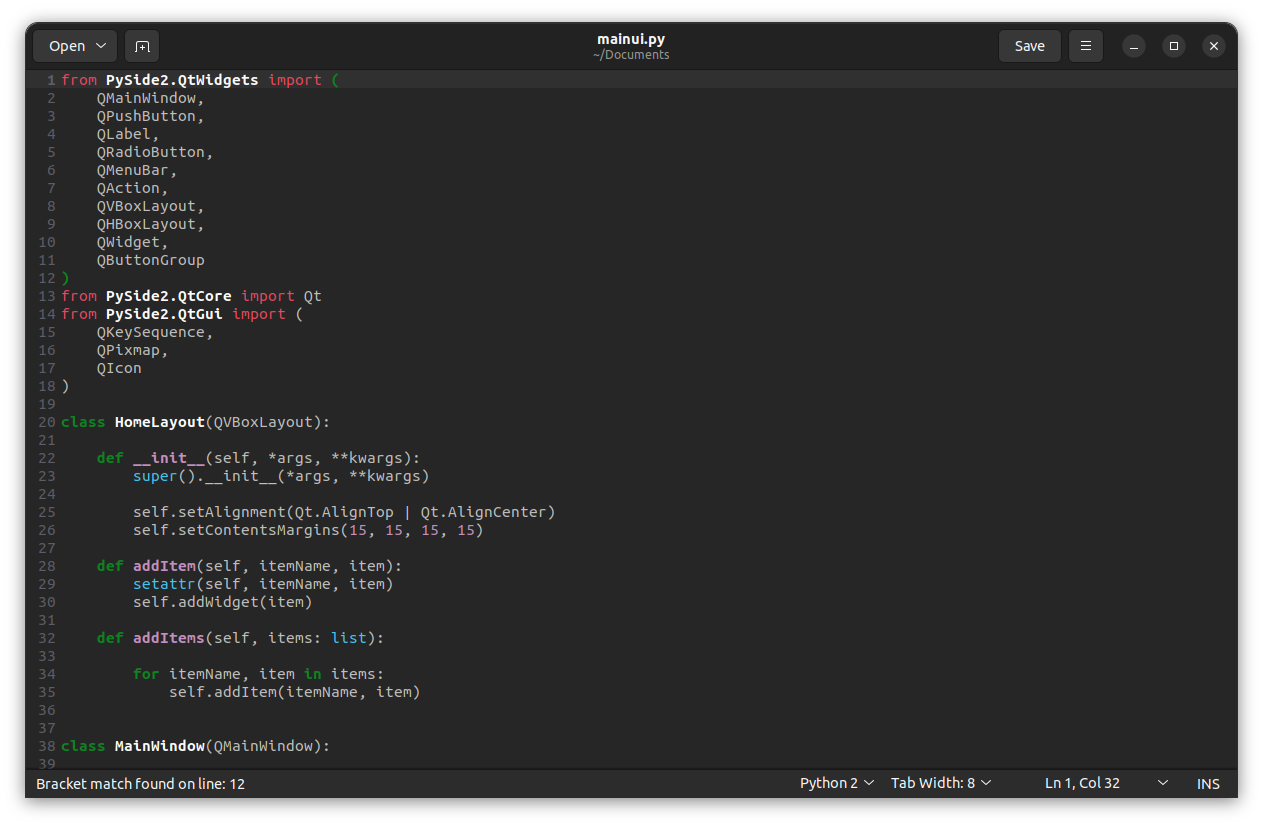This screenshot has width=1263, height=826.
Task: Toggle the INS insert mode indicator
Action: [1208, 783]
